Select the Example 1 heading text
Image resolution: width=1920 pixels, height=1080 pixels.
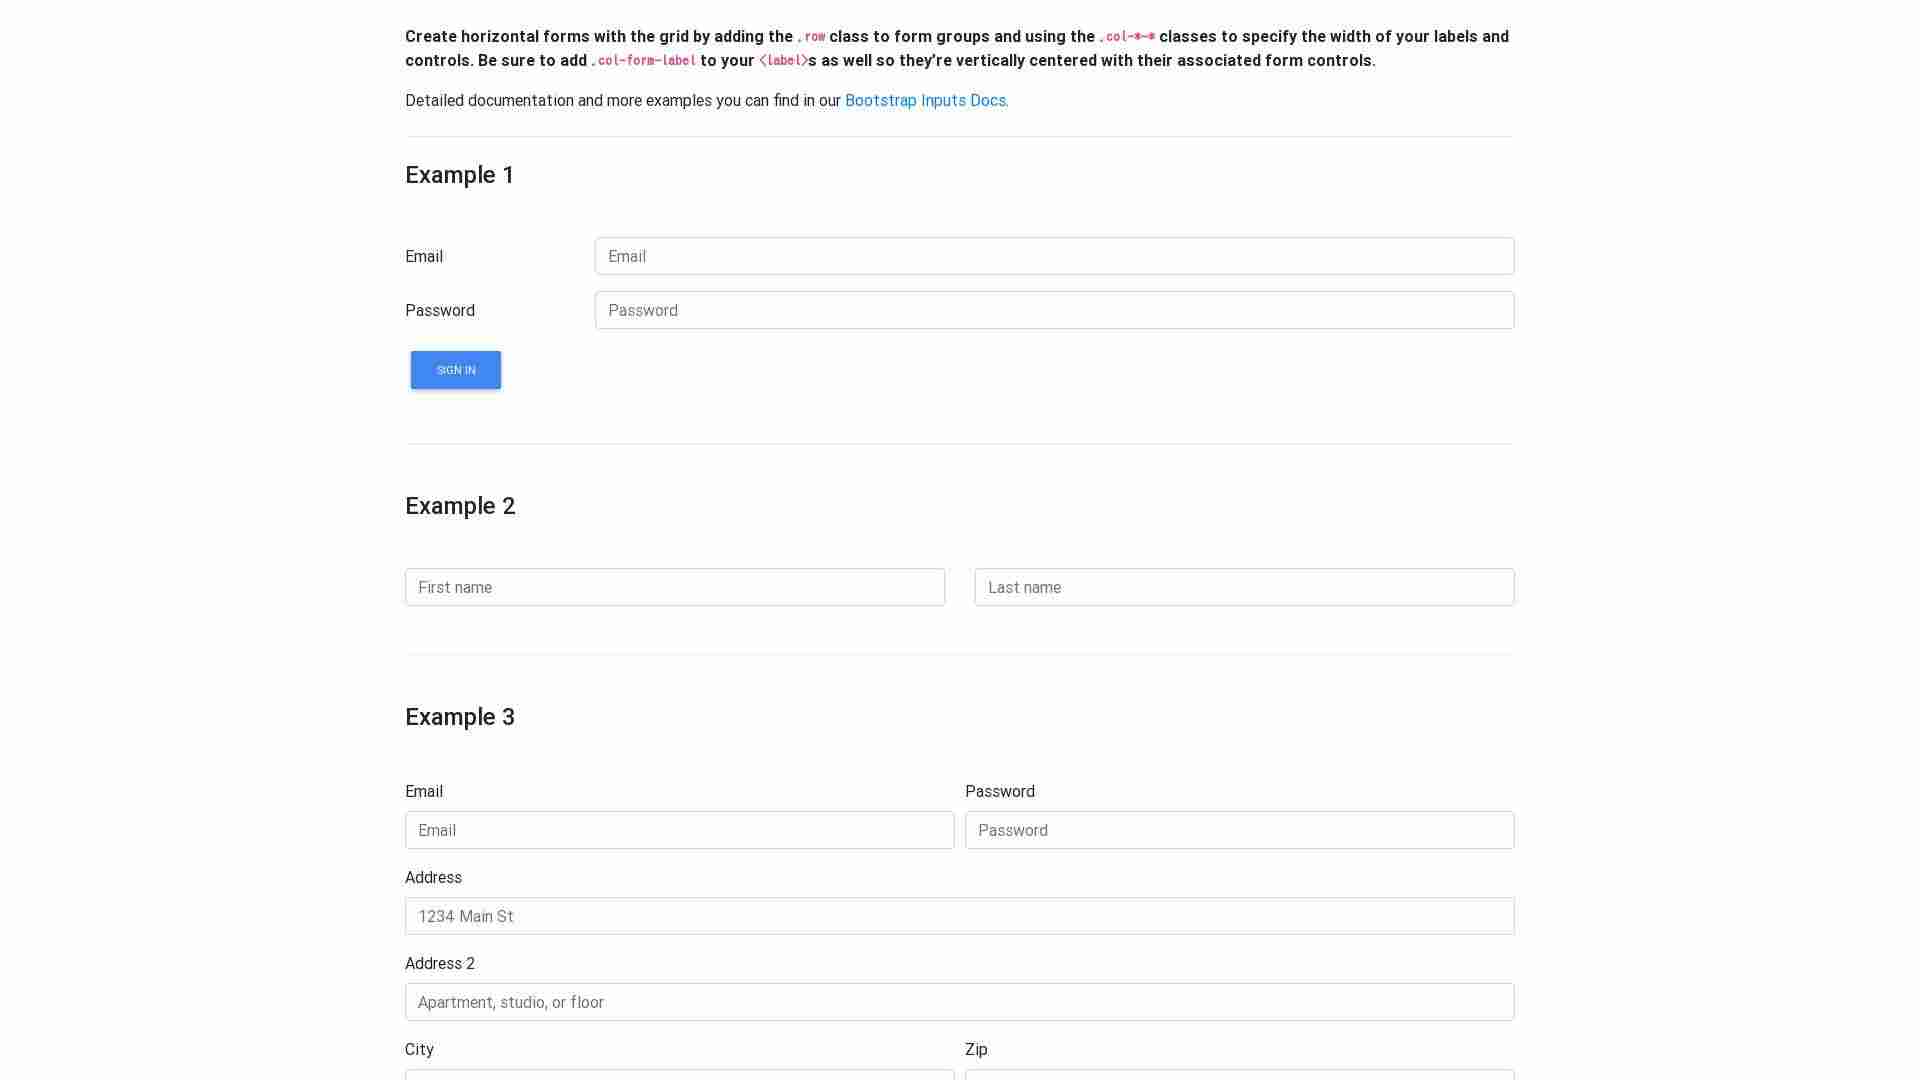pyautogui.click(x=459, y=175)
